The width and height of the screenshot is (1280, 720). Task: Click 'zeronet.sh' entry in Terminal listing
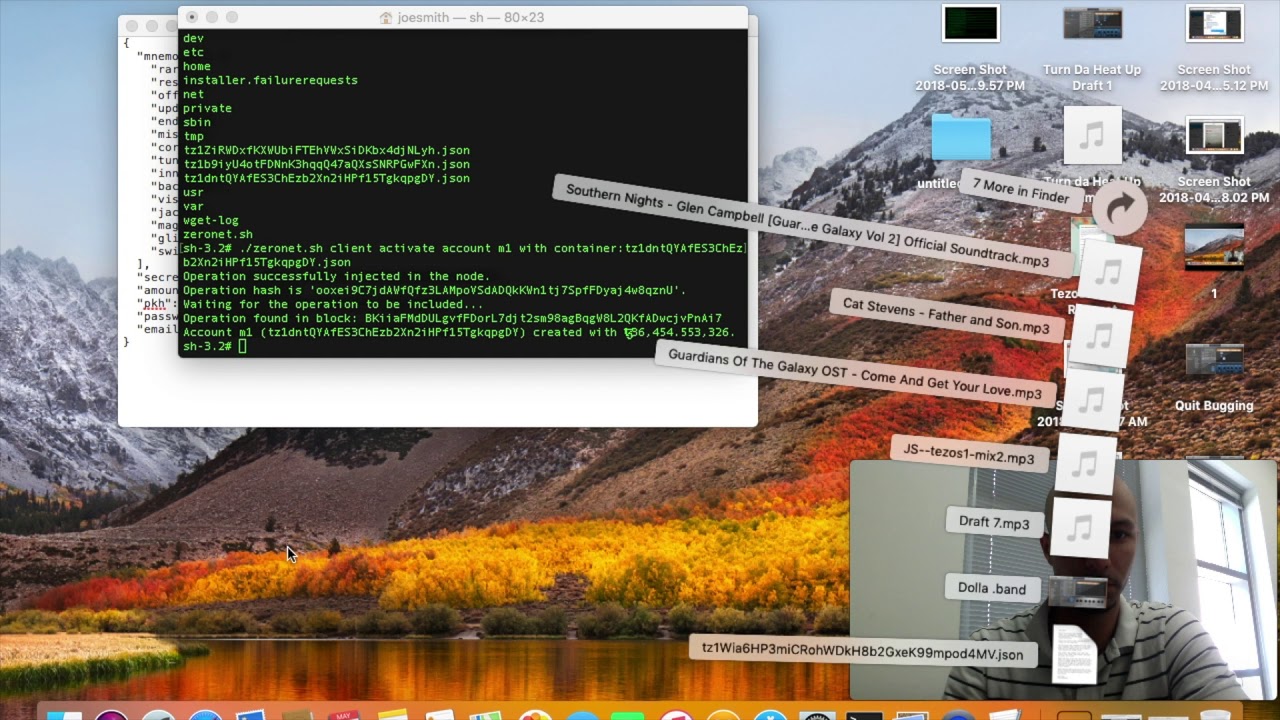click(218, 234)
